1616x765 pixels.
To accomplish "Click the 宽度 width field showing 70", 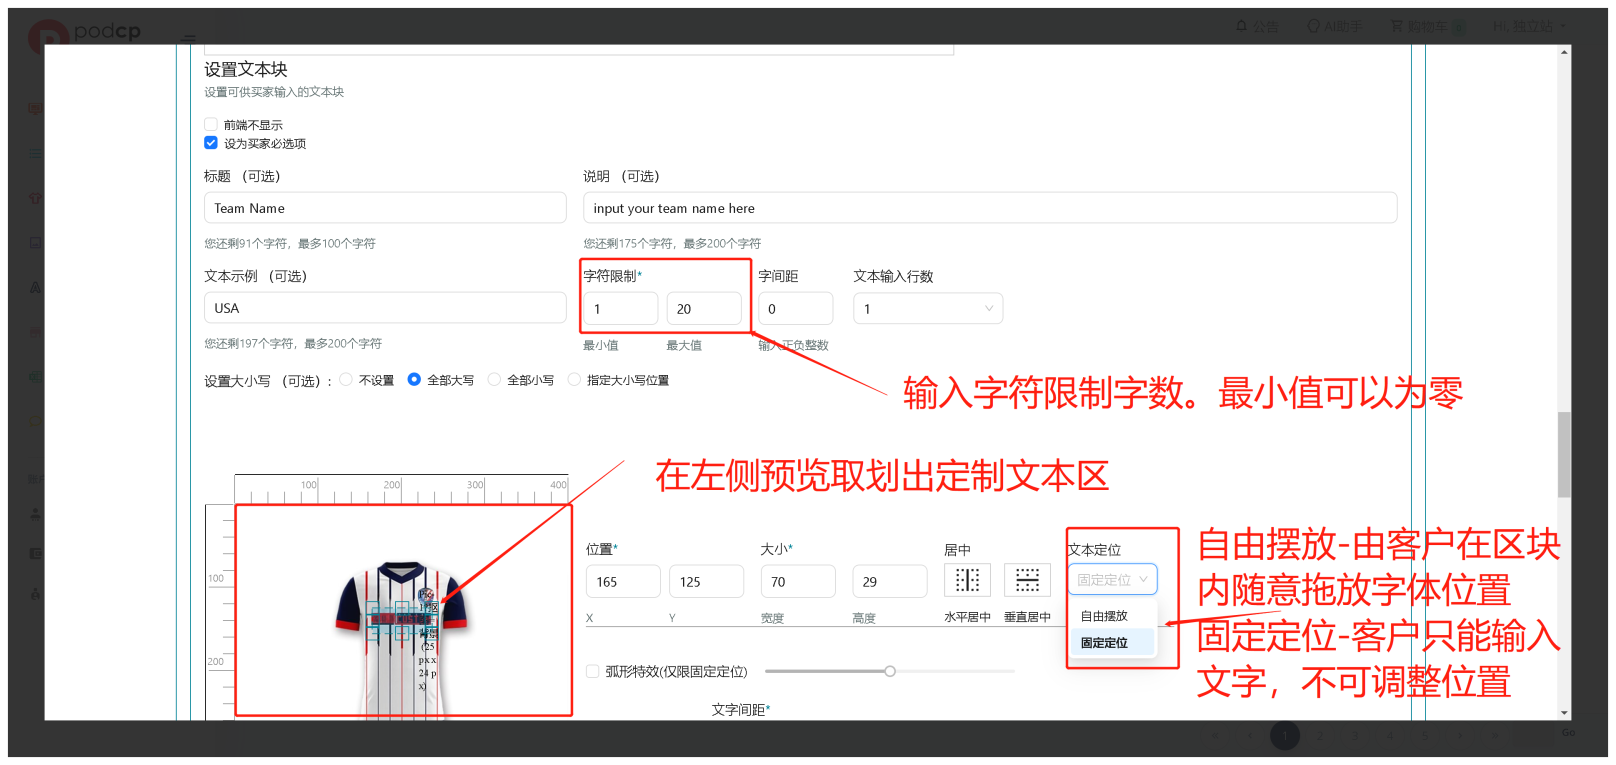I will click(x=798, y=581).
